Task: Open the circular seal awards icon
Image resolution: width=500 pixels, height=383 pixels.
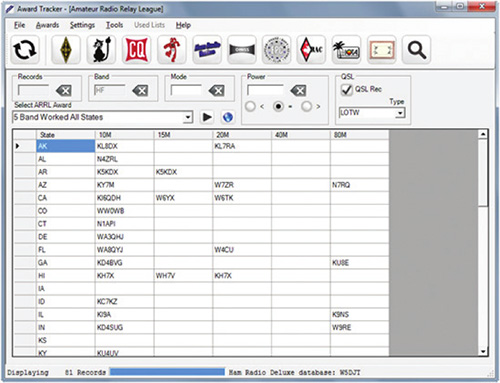Action: [277, 50]
